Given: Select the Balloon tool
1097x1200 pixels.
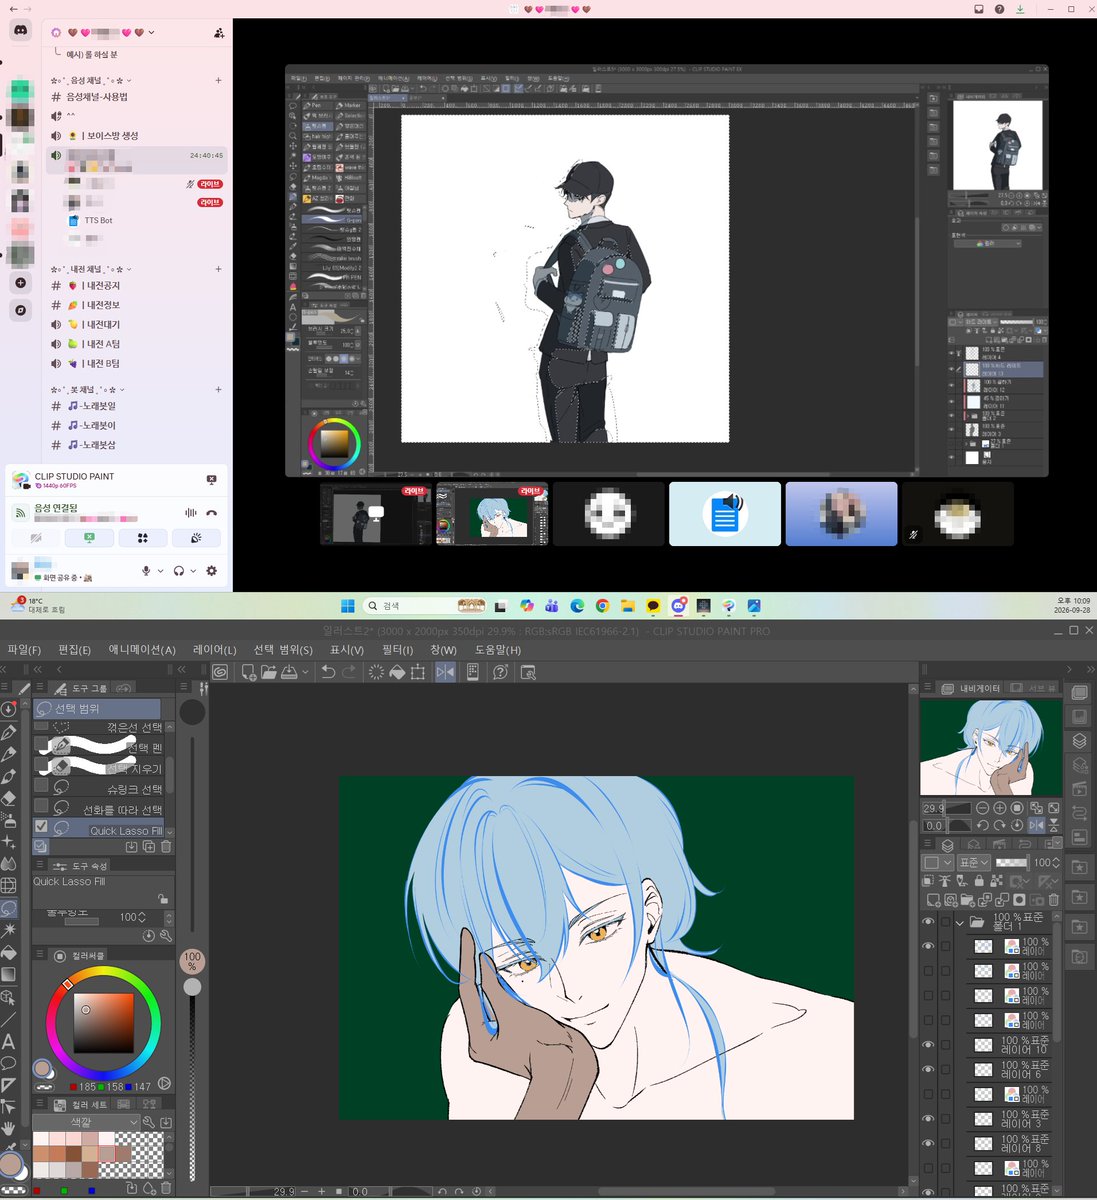Looking at the screenshot, I should click(x=9, y=1063).
